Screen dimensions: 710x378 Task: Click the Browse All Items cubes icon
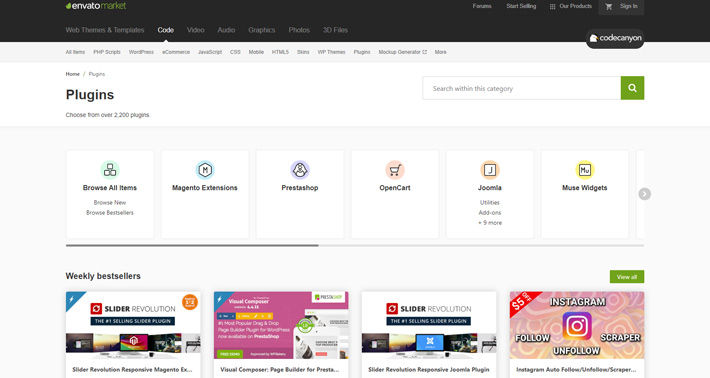point(110,170)
